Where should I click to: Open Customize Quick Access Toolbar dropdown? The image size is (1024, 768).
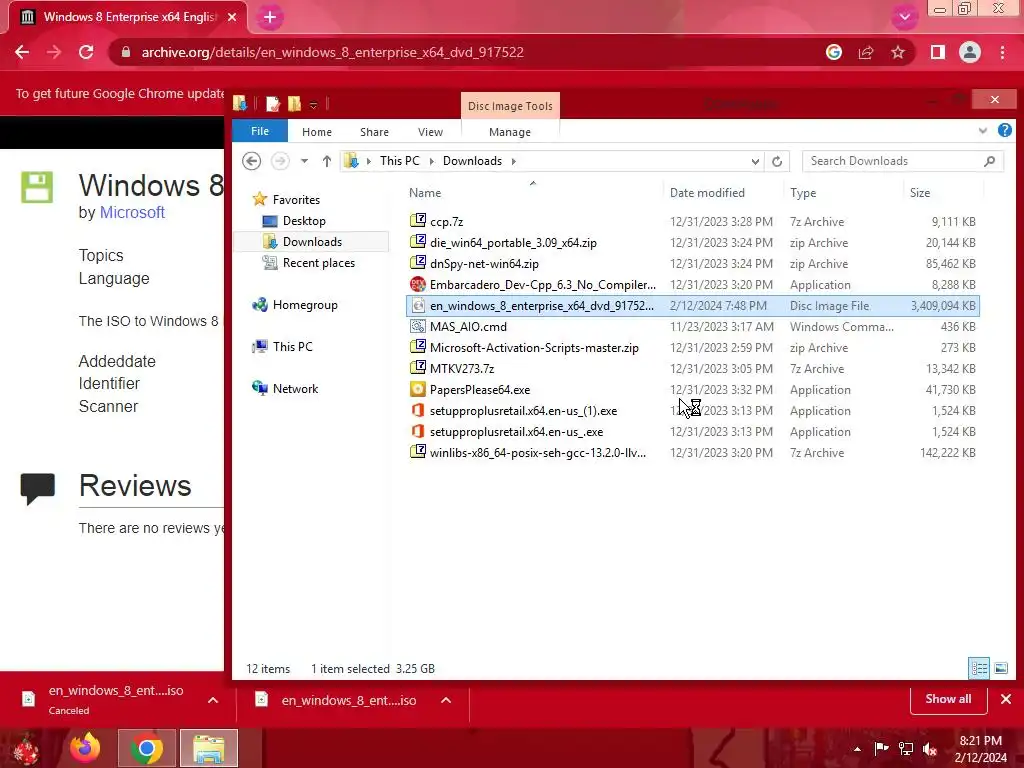313,104
